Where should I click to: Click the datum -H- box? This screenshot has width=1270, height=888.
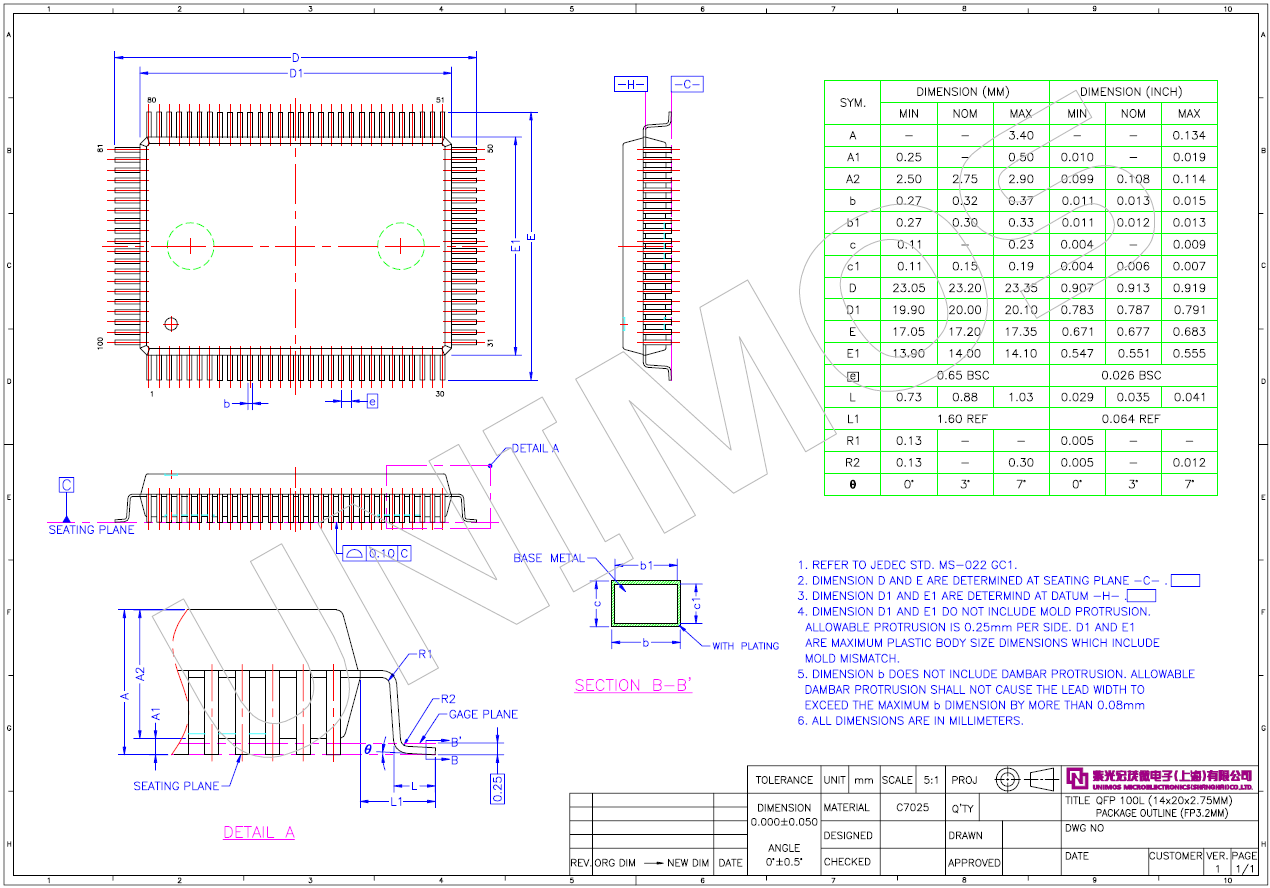(630, 84)
